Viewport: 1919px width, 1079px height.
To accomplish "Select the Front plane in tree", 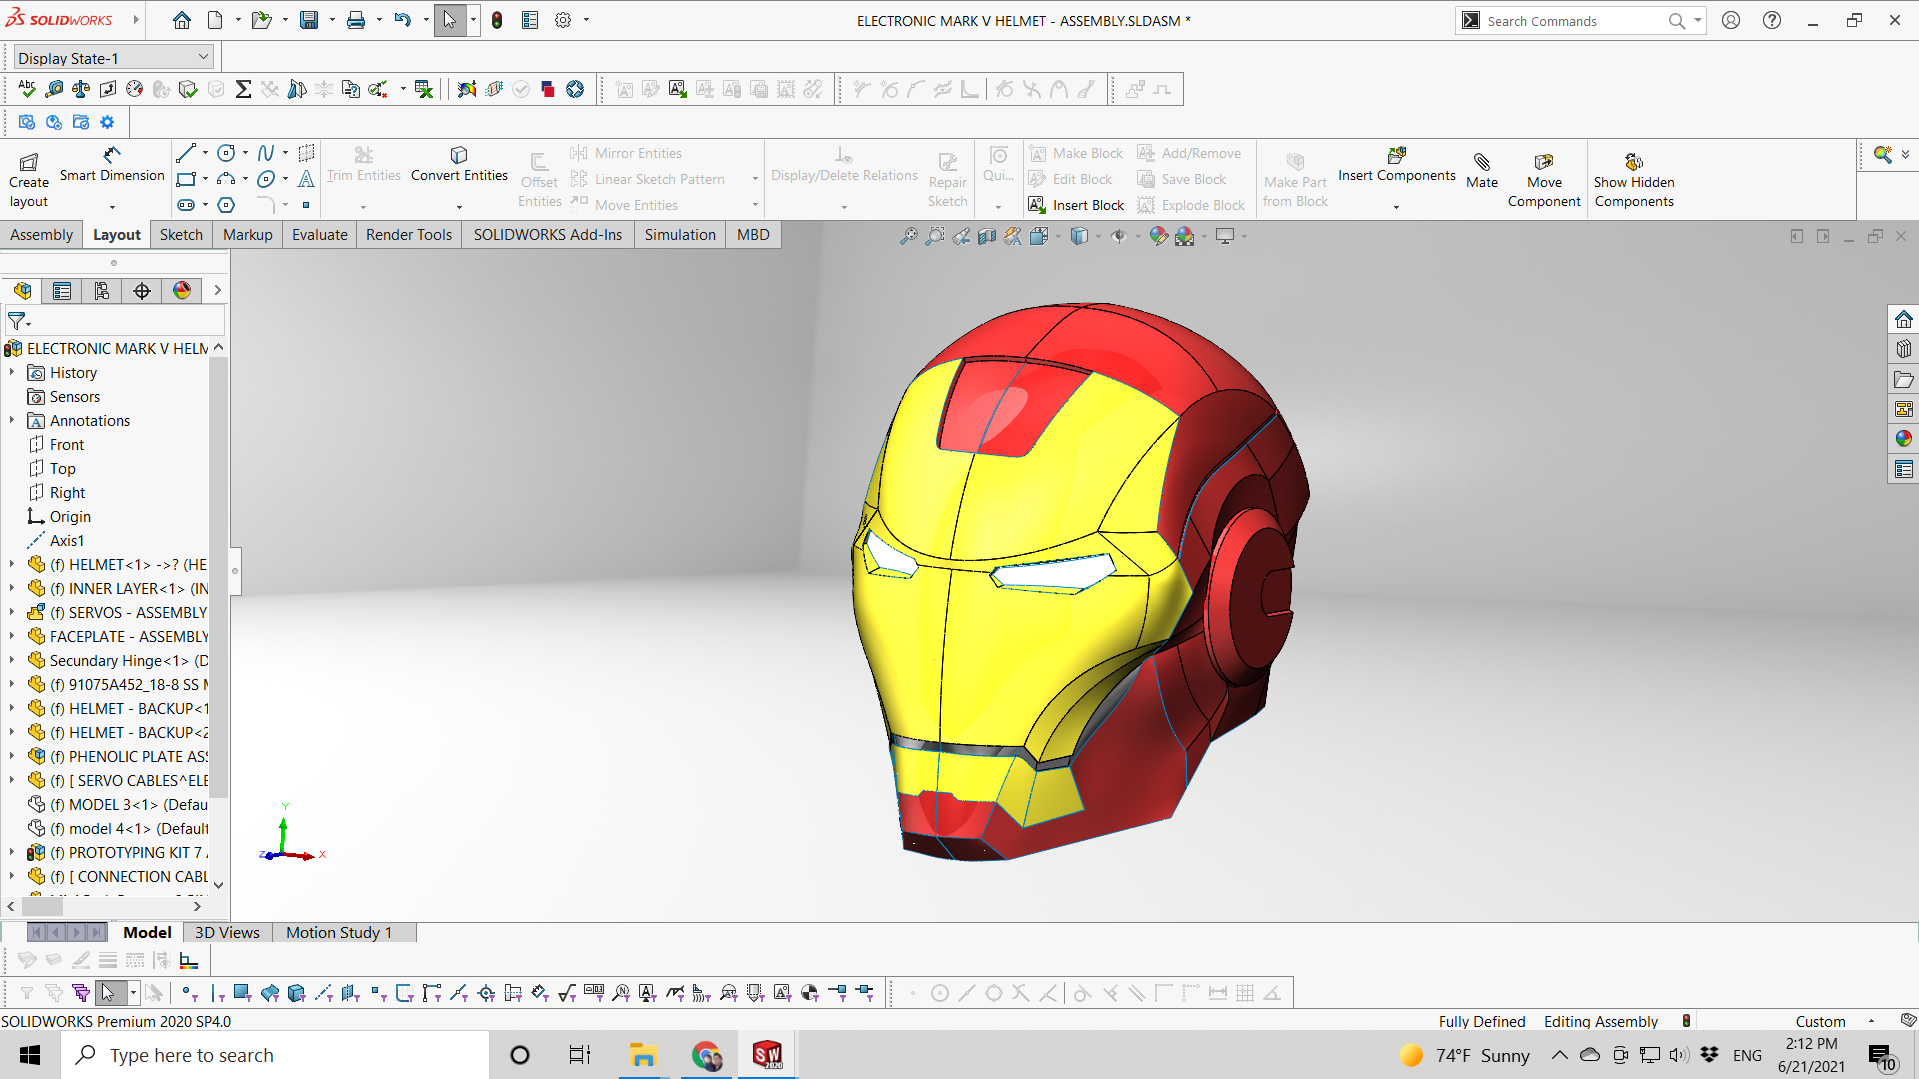I will (x=66, y=445).
